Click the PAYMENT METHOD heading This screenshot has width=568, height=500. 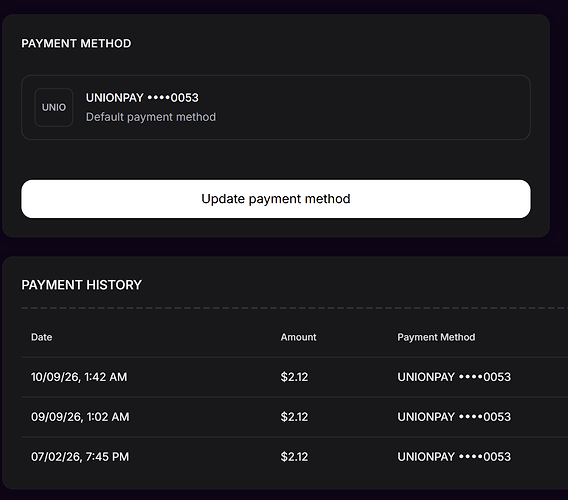[76, 43]
